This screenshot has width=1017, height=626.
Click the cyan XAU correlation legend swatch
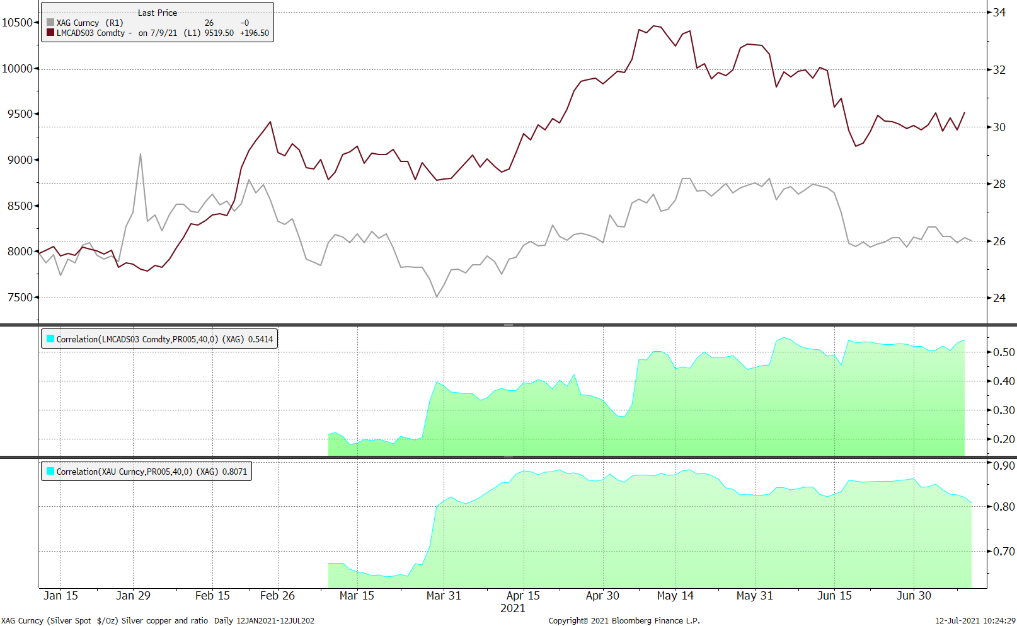(x=50, y=471)
